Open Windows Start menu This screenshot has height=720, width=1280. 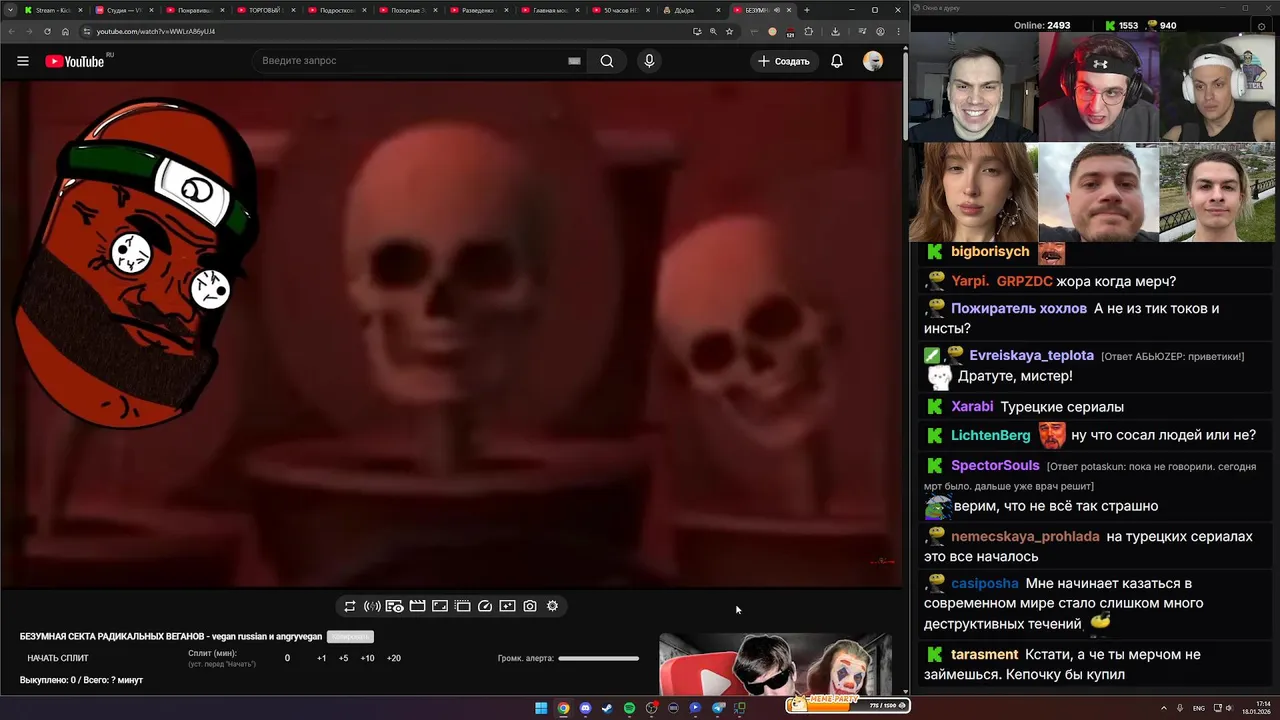pos(541,708)
